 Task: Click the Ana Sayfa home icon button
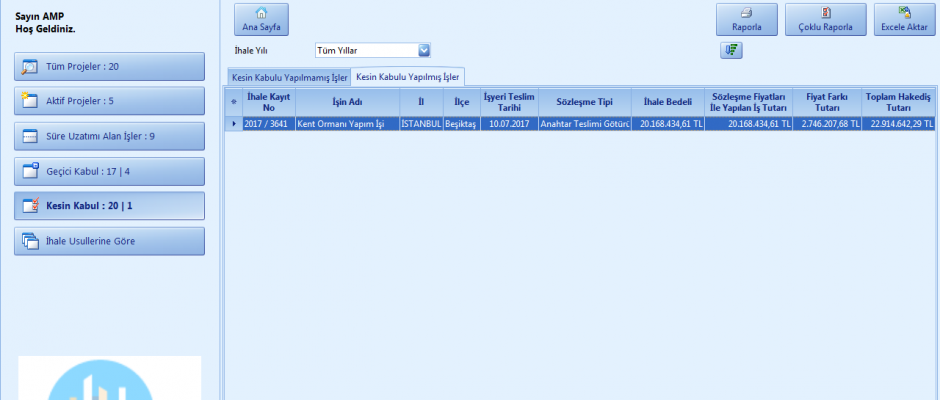coord(261,20)
